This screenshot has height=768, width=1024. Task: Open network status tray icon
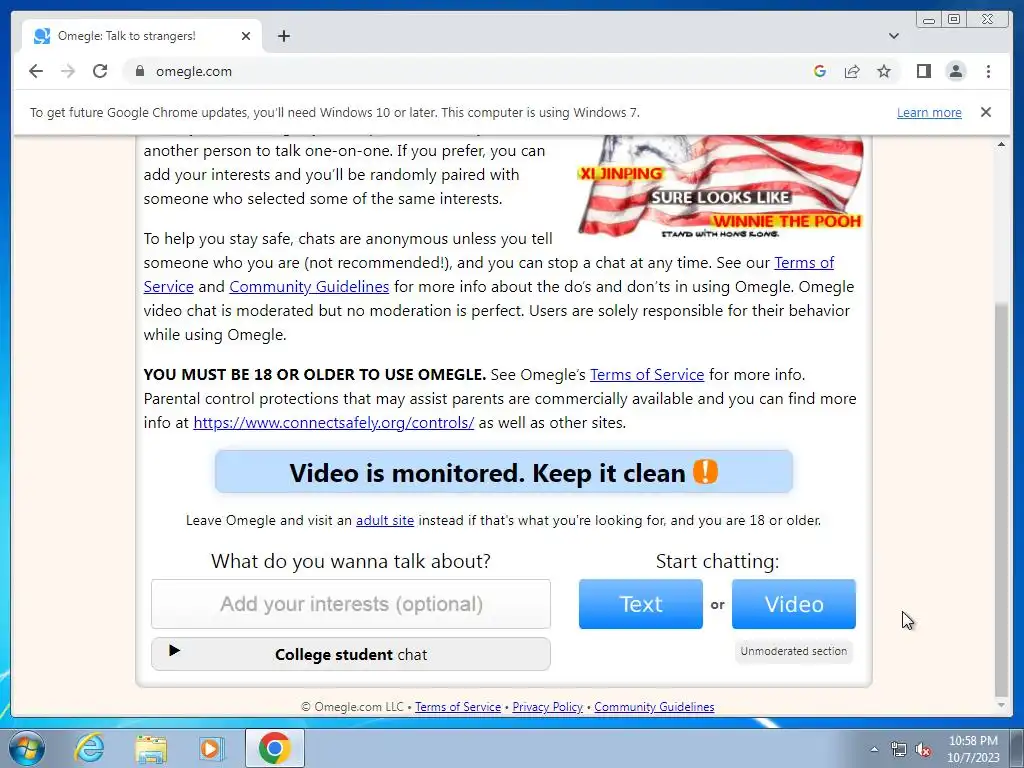[x=899, y=749]
